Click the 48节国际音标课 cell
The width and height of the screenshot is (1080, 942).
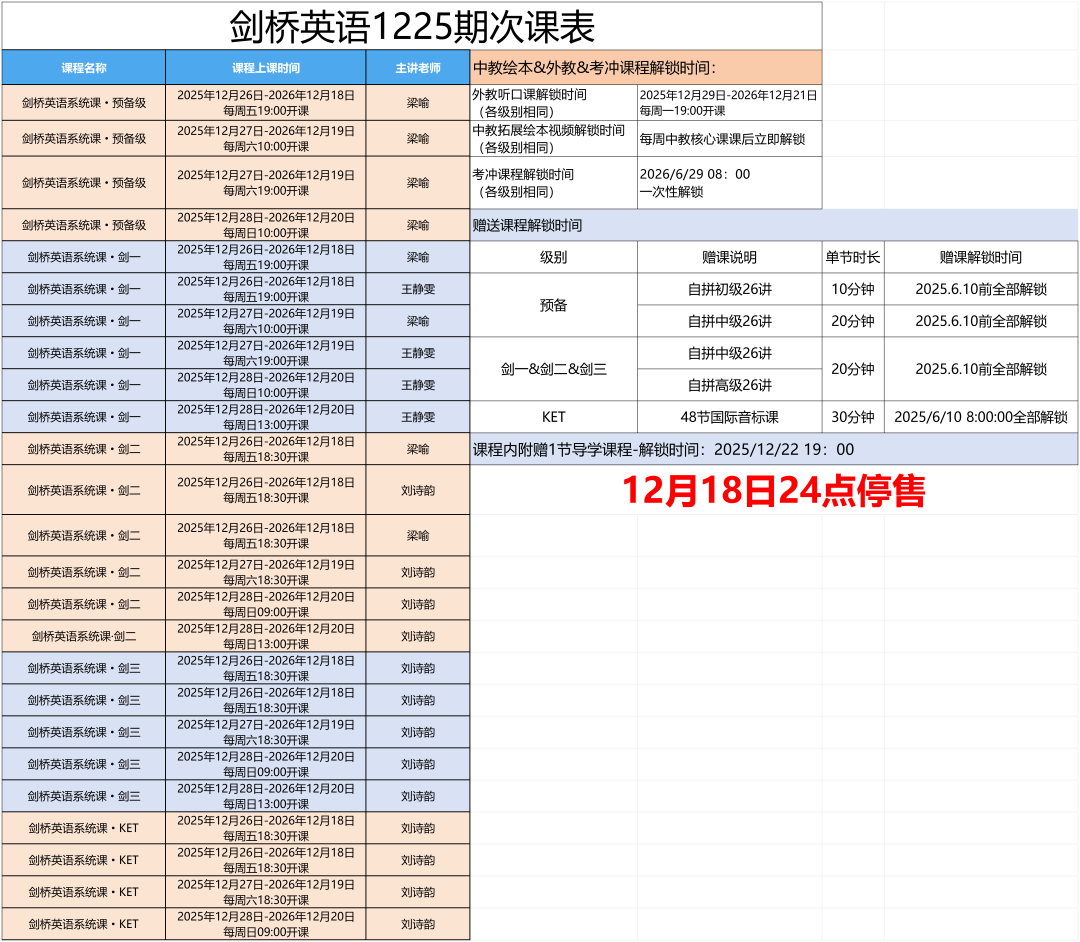[x=729, y=417]
